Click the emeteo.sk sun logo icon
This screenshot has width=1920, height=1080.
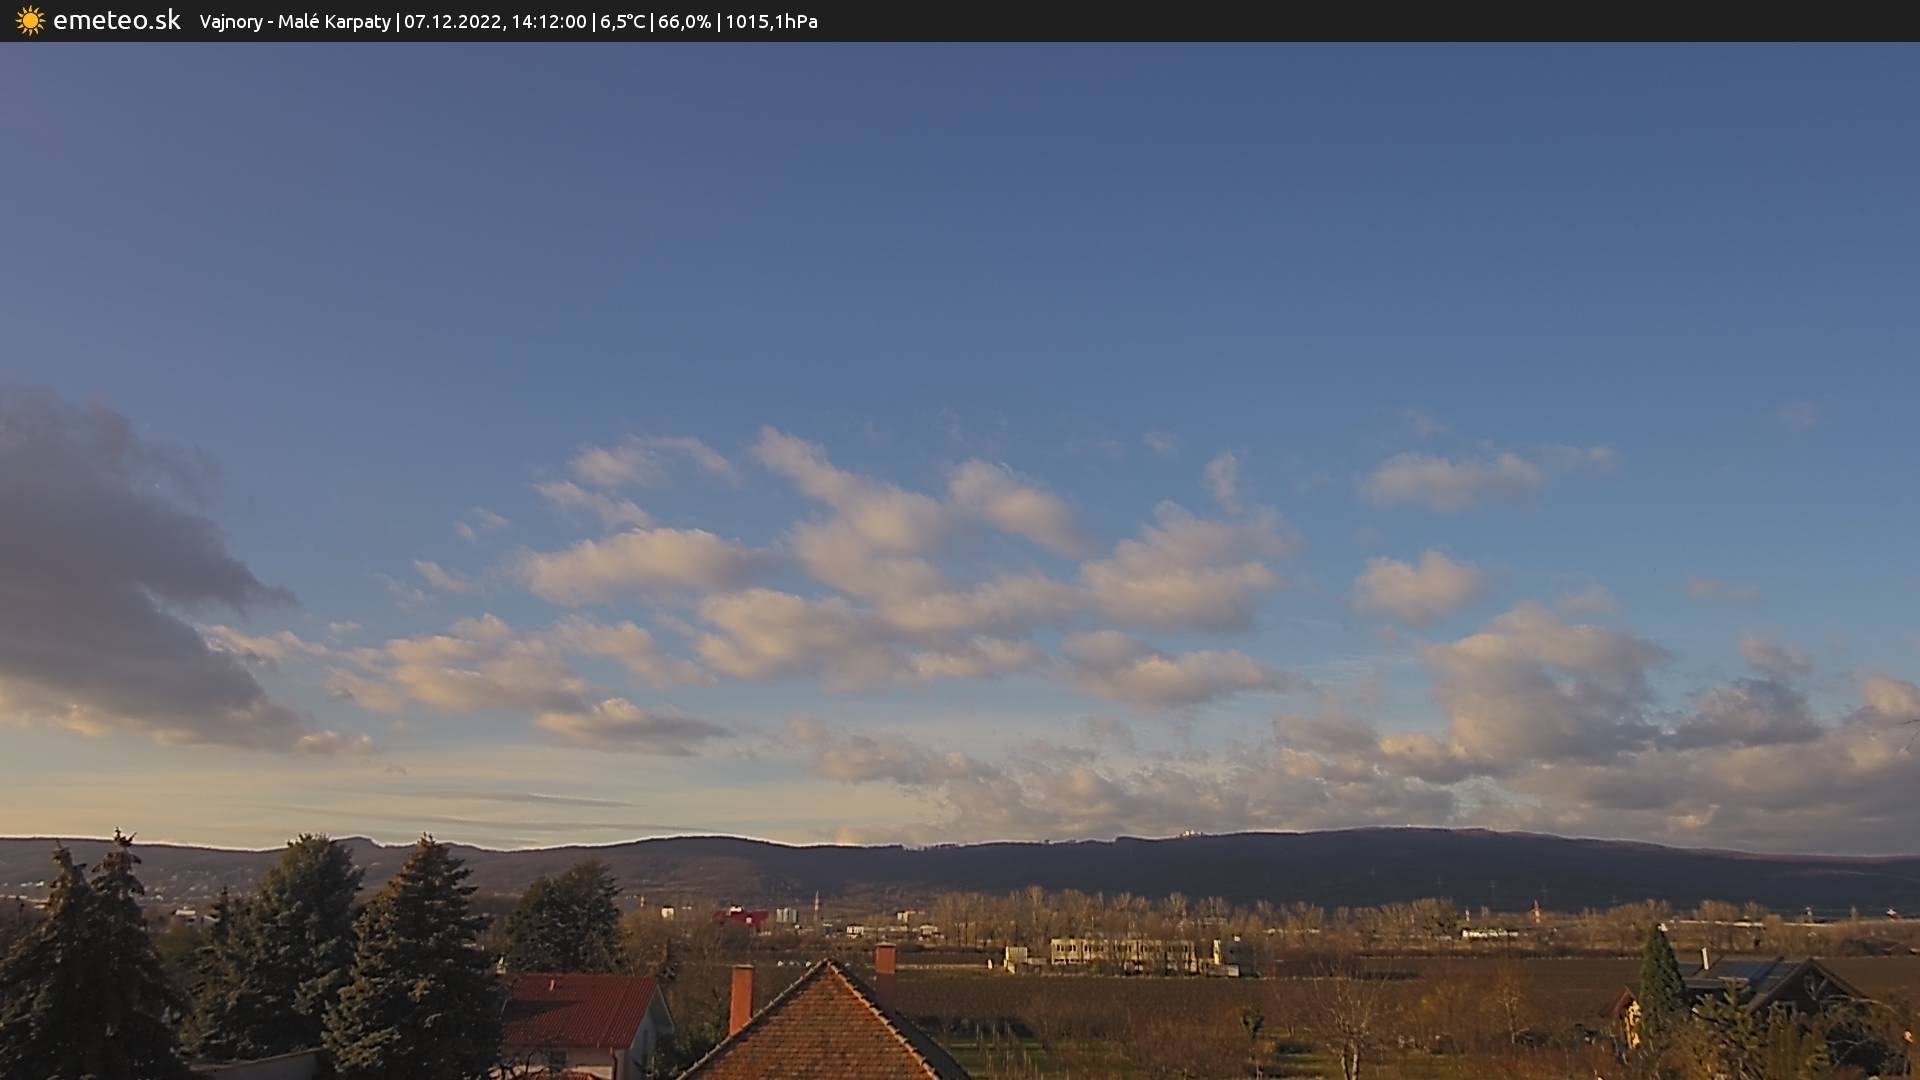tap(30, 21)
